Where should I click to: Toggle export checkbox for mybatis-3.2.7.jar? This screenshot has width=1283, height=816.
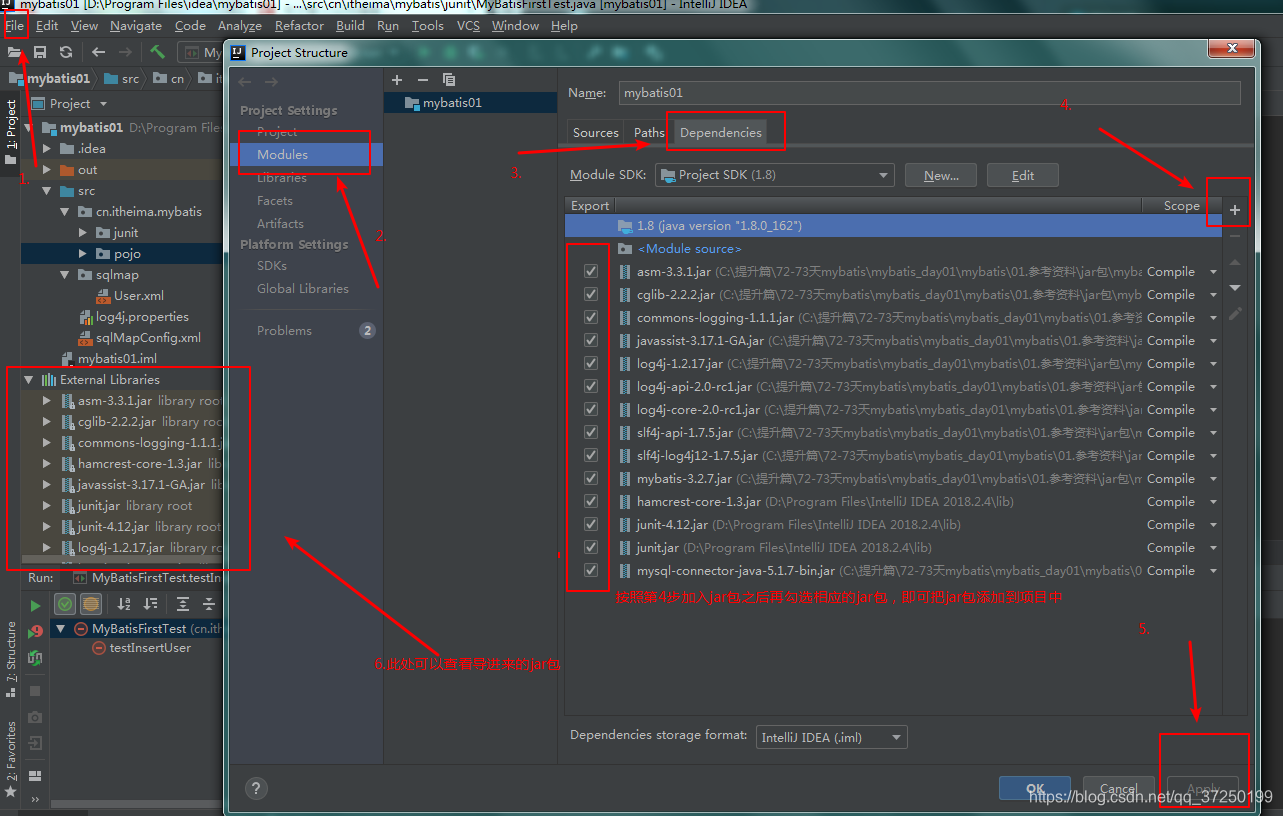point(591,479)
